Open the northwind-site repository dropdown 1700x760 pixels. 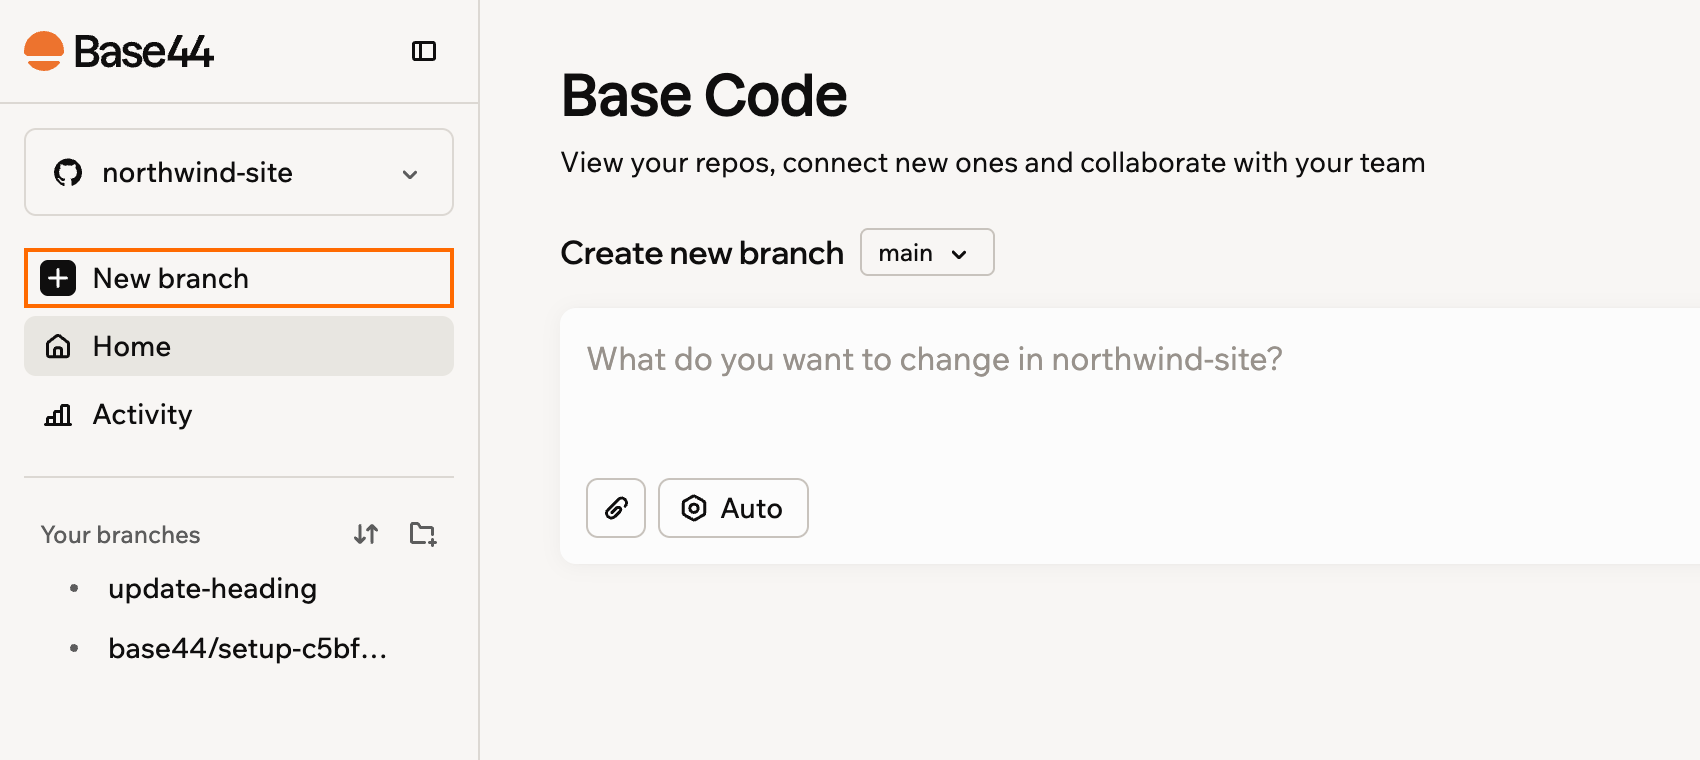click(x=239, y=172)
